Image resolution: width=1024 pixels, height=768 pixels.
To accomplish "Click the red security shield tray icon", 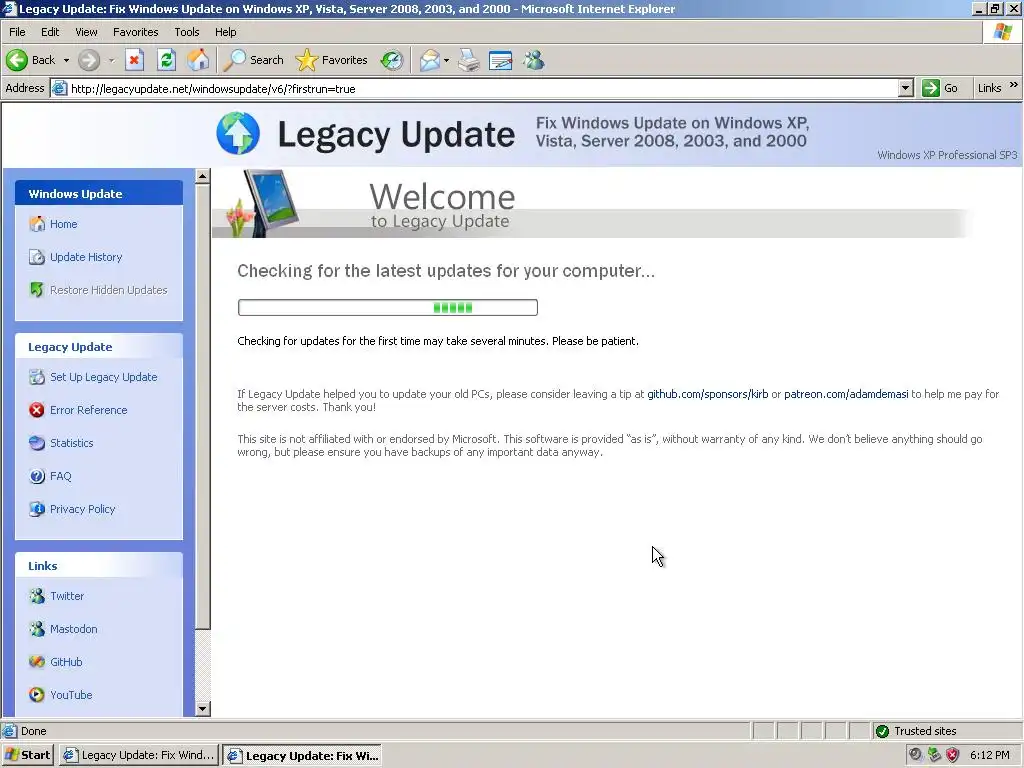I will [x=953, y=755].
